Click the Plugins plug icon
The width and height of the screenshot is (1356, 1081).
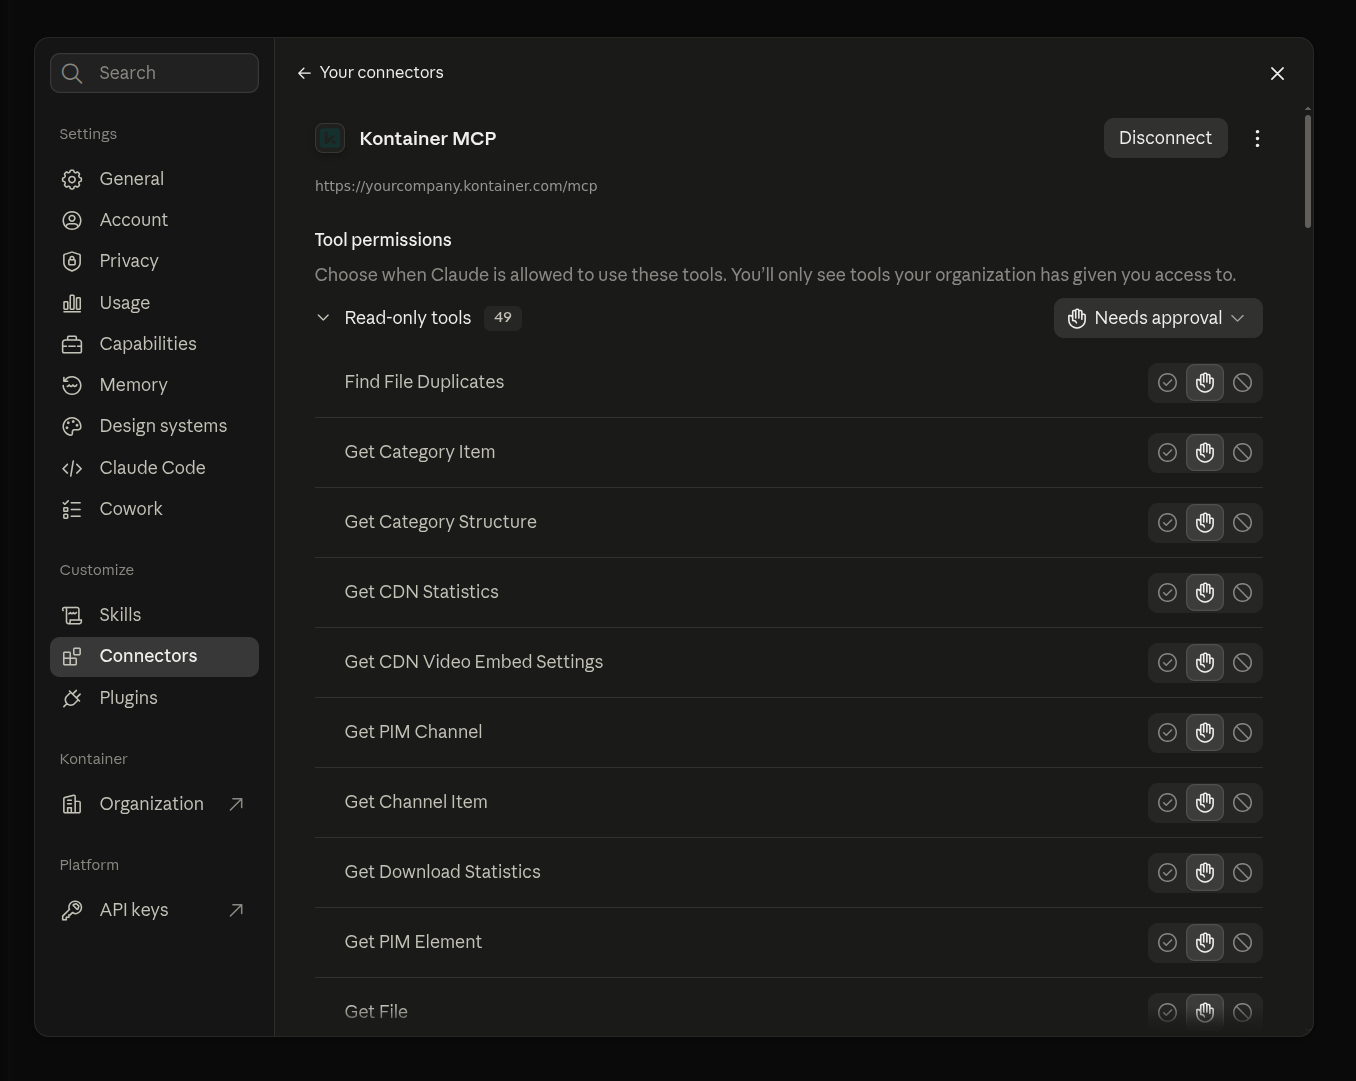coord(72,698)
